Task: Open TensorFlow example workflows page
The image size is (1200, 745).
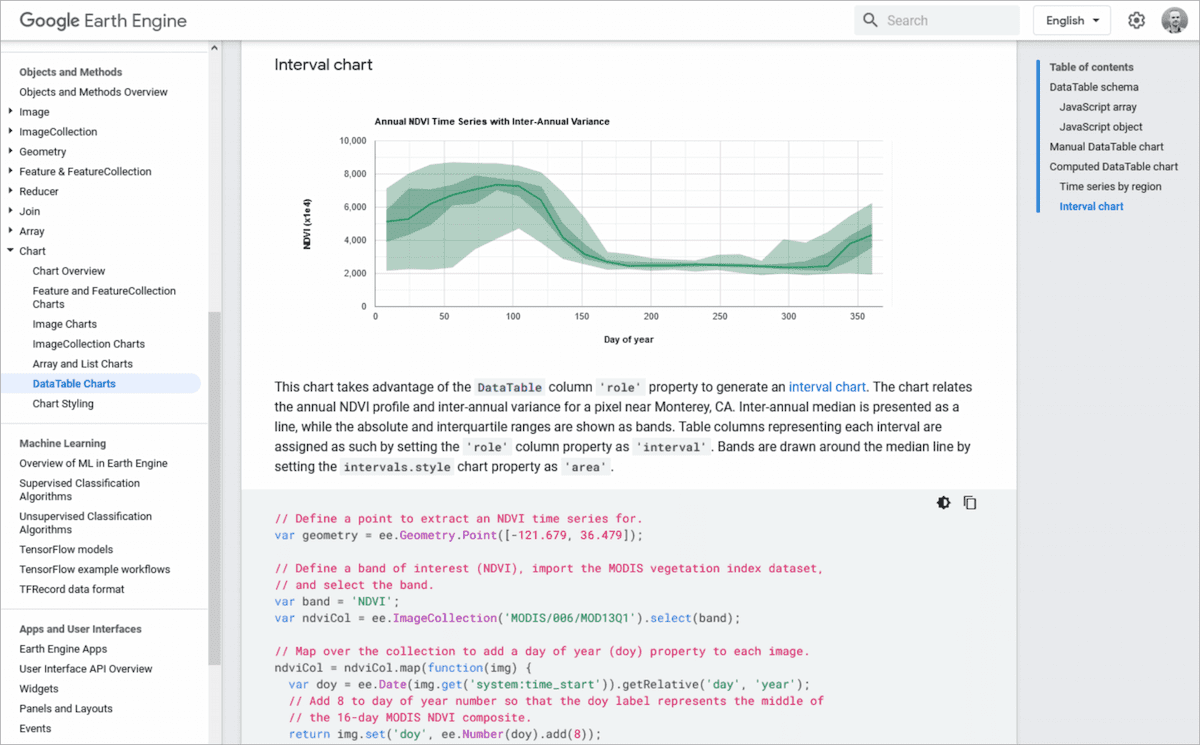Action: point(95,569)
